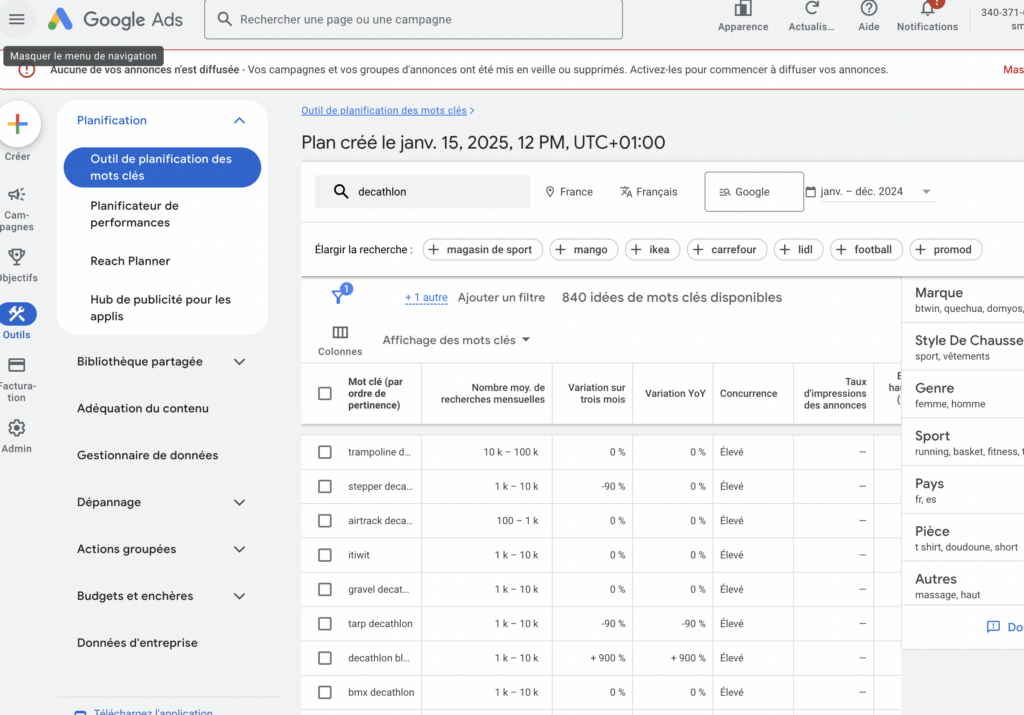Open Campagnes megaphone icon in sidebar

click(16, 195)
